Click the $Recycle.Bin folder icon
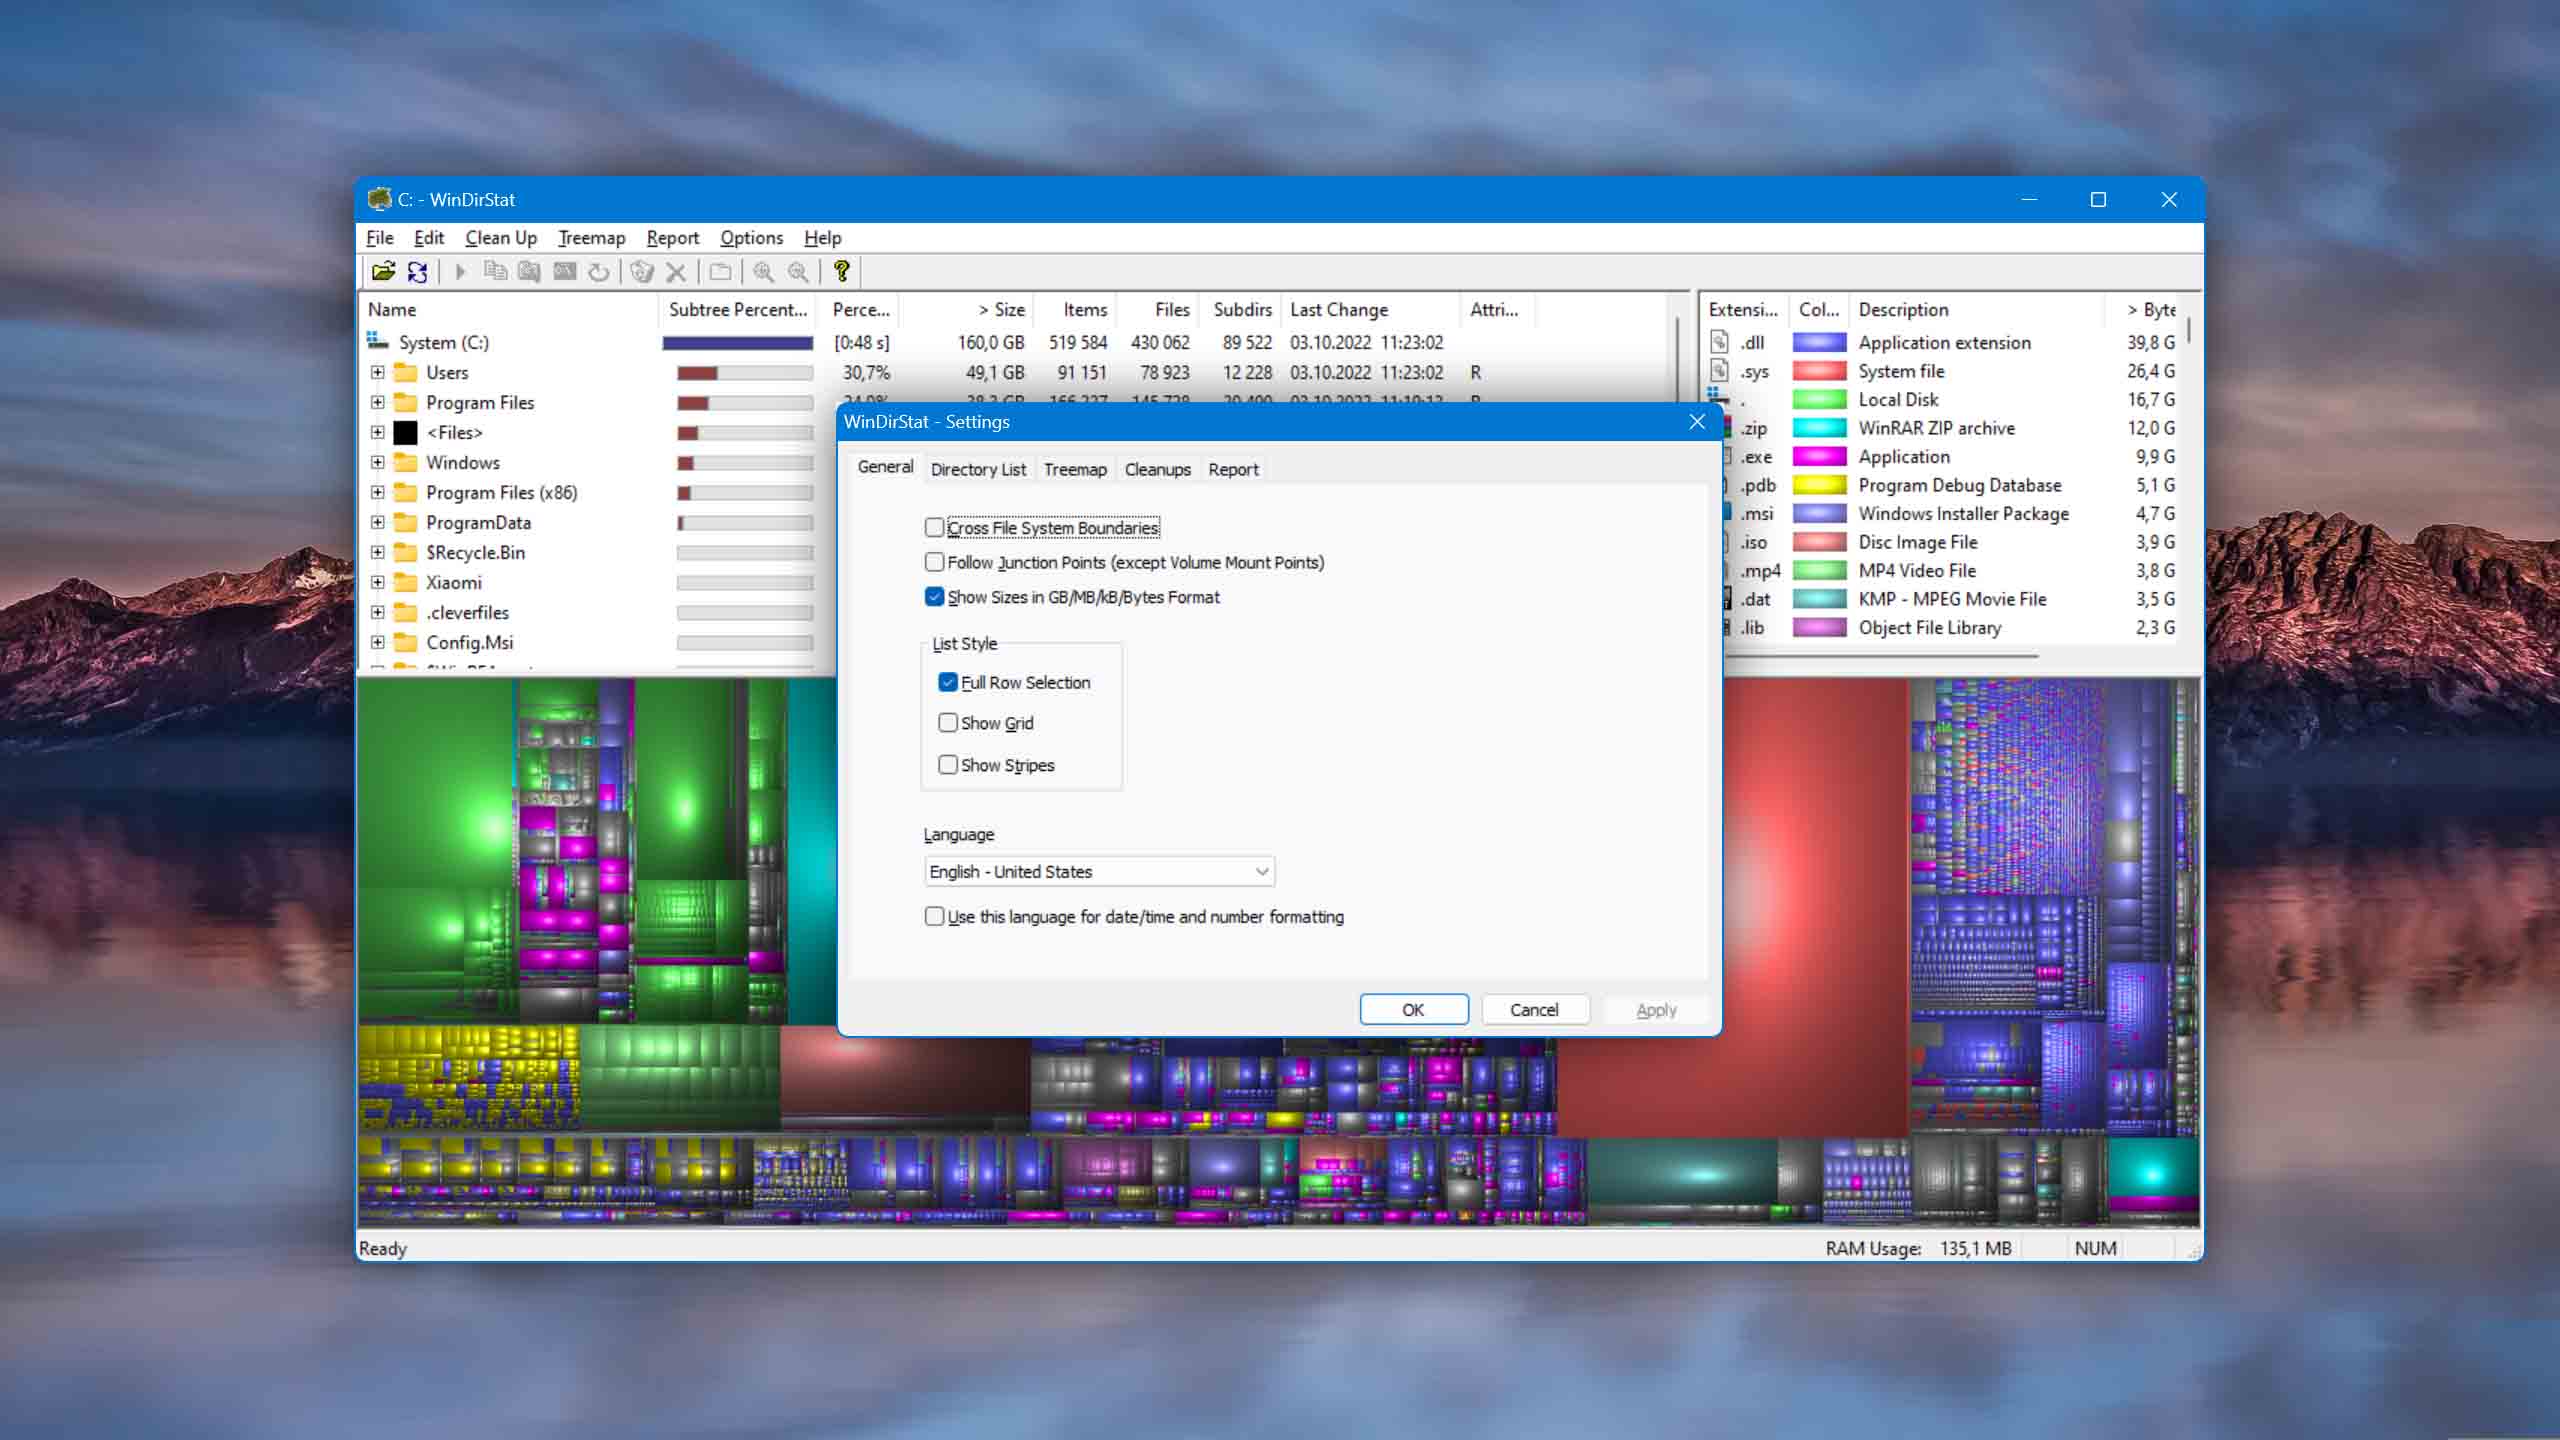The height and width of the screenshot is (1440, 2560). pos(405,552)
